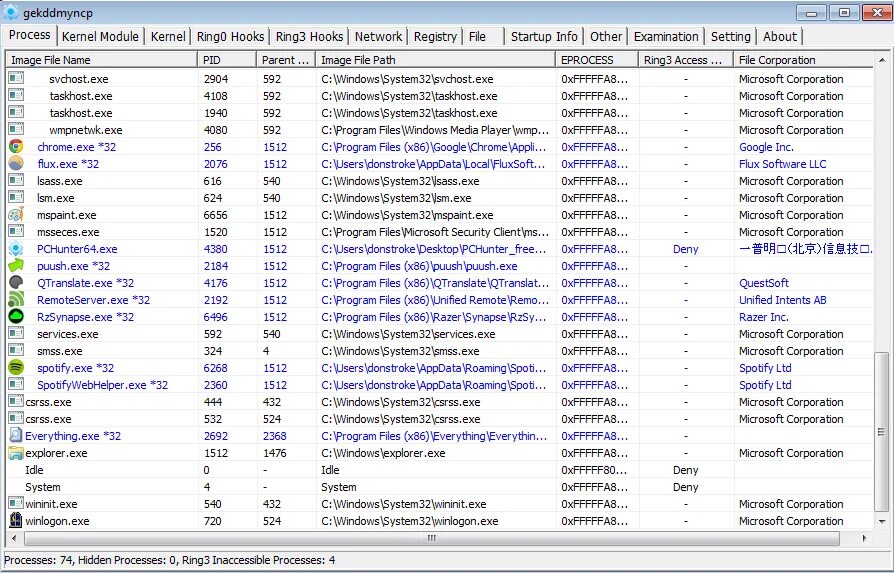
Task: Sort by the PID column header
Action: [x=227, y=60]
